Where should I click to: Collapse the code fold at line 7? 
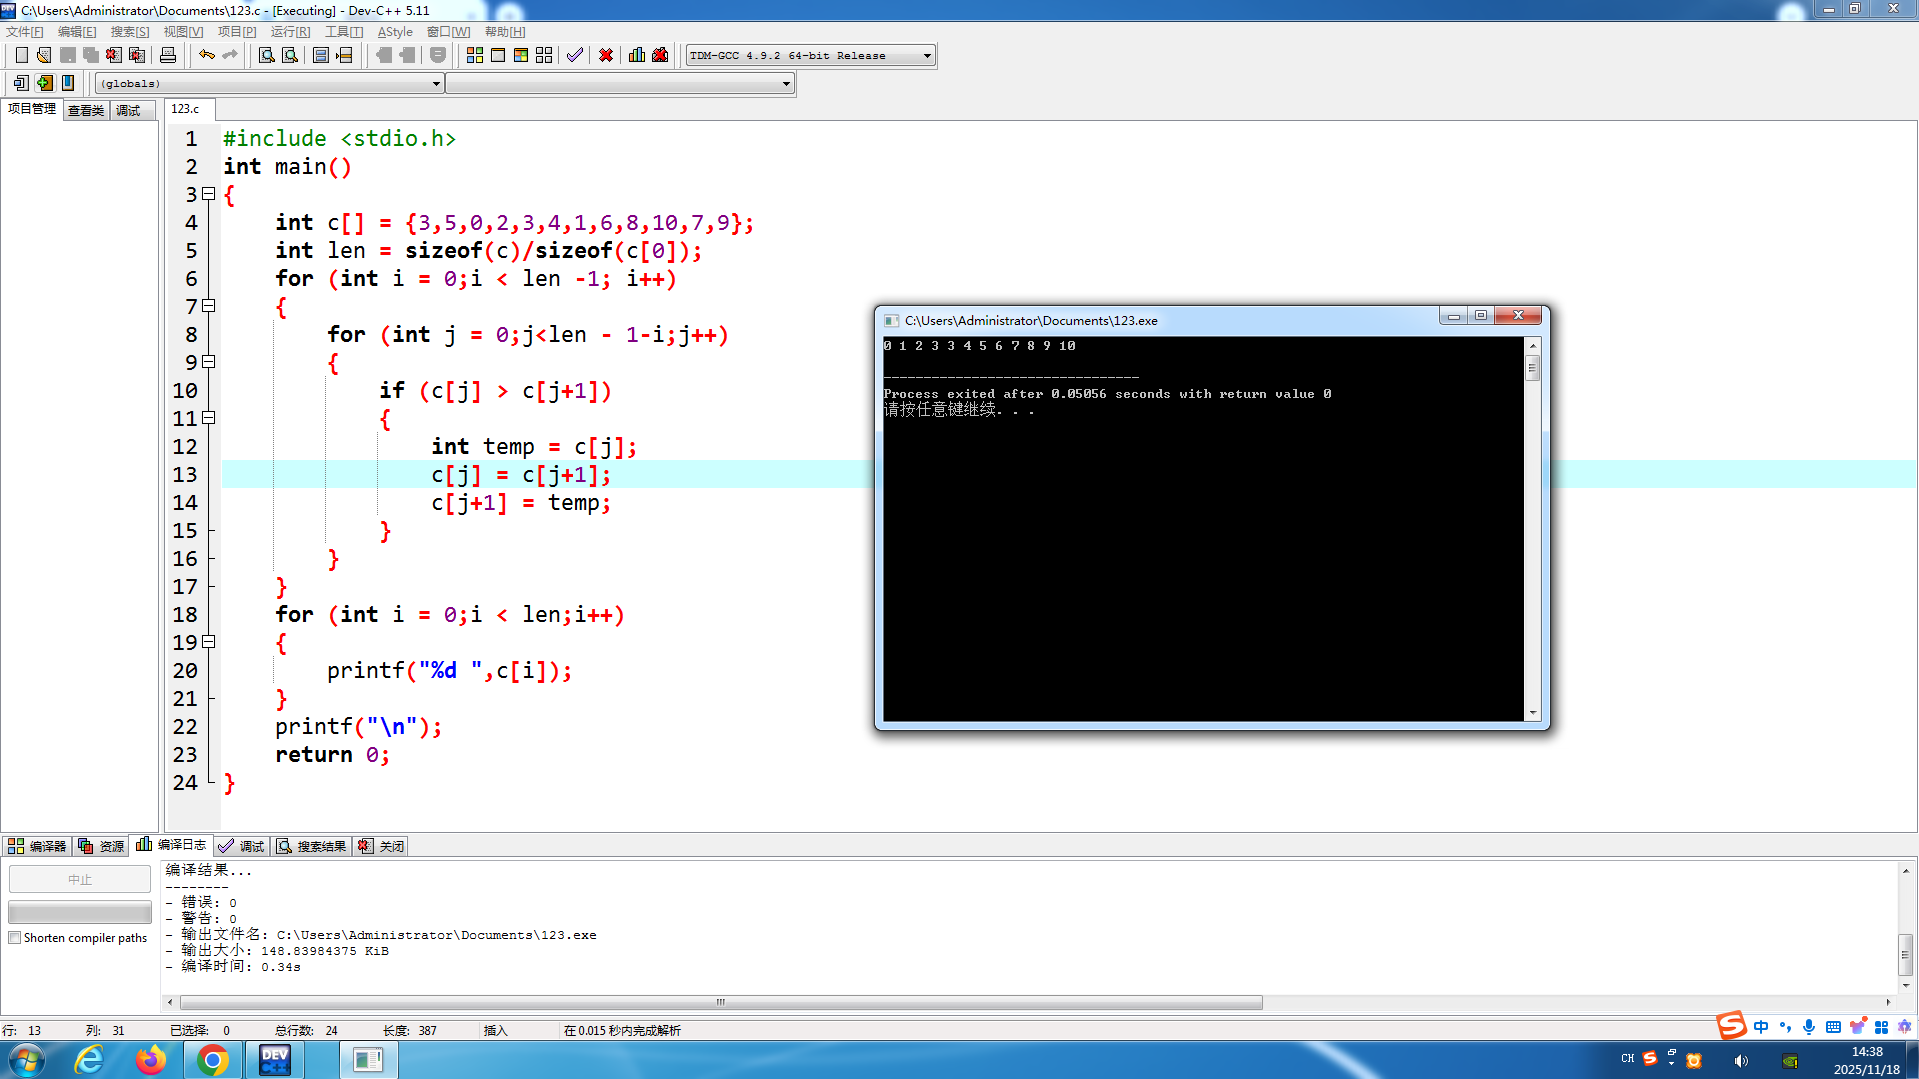click(209, 306)
